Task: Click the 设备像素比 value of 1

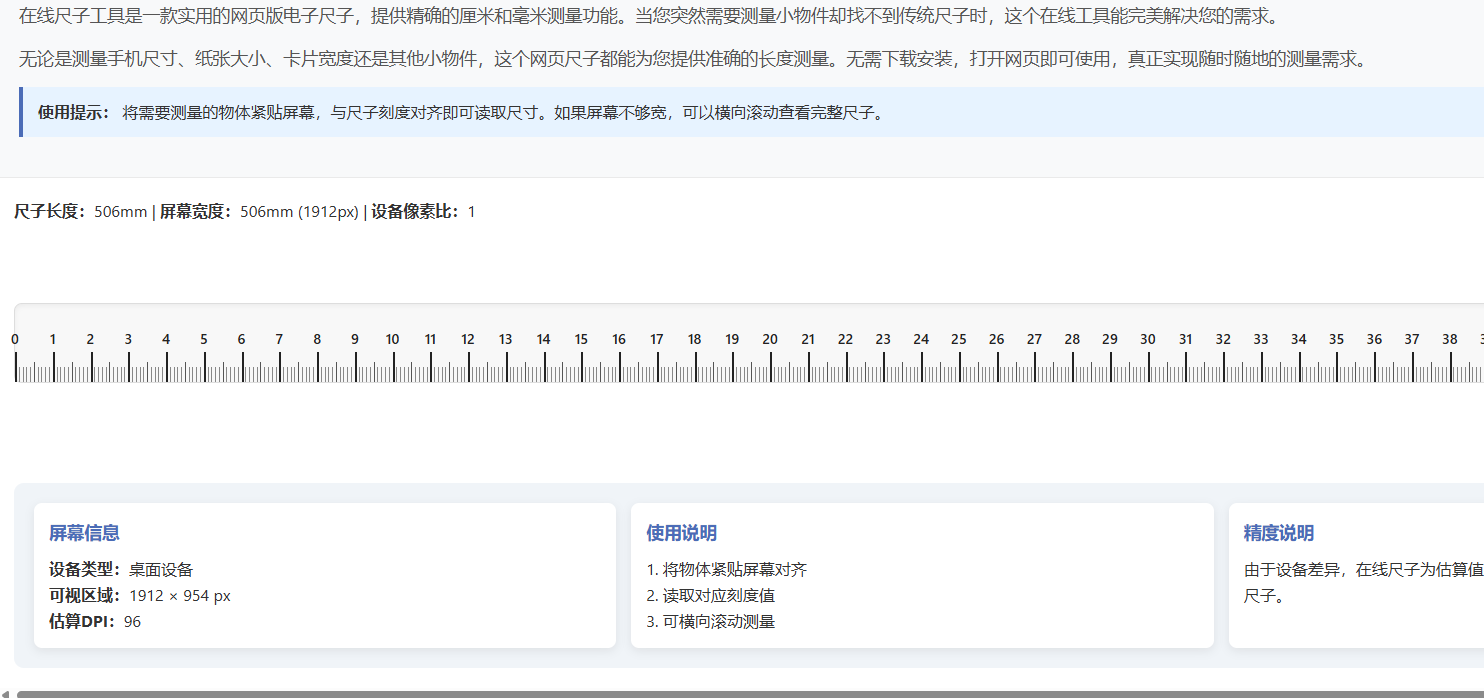Action: point(470,212)
